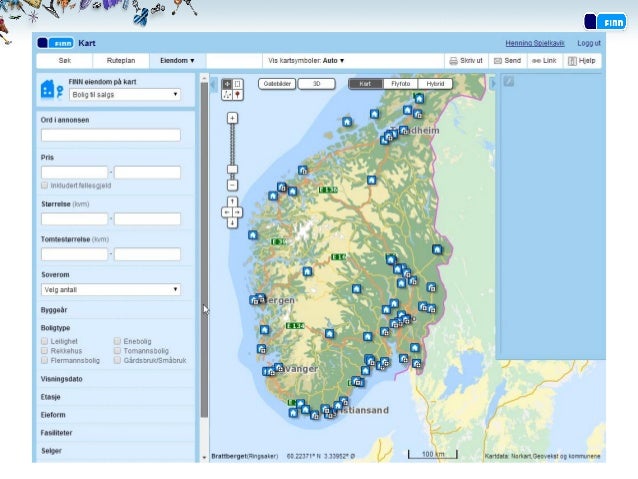This screenshot has width=638, height=479.
Task: Click the Gatebilder button
Action: [276, 84]
